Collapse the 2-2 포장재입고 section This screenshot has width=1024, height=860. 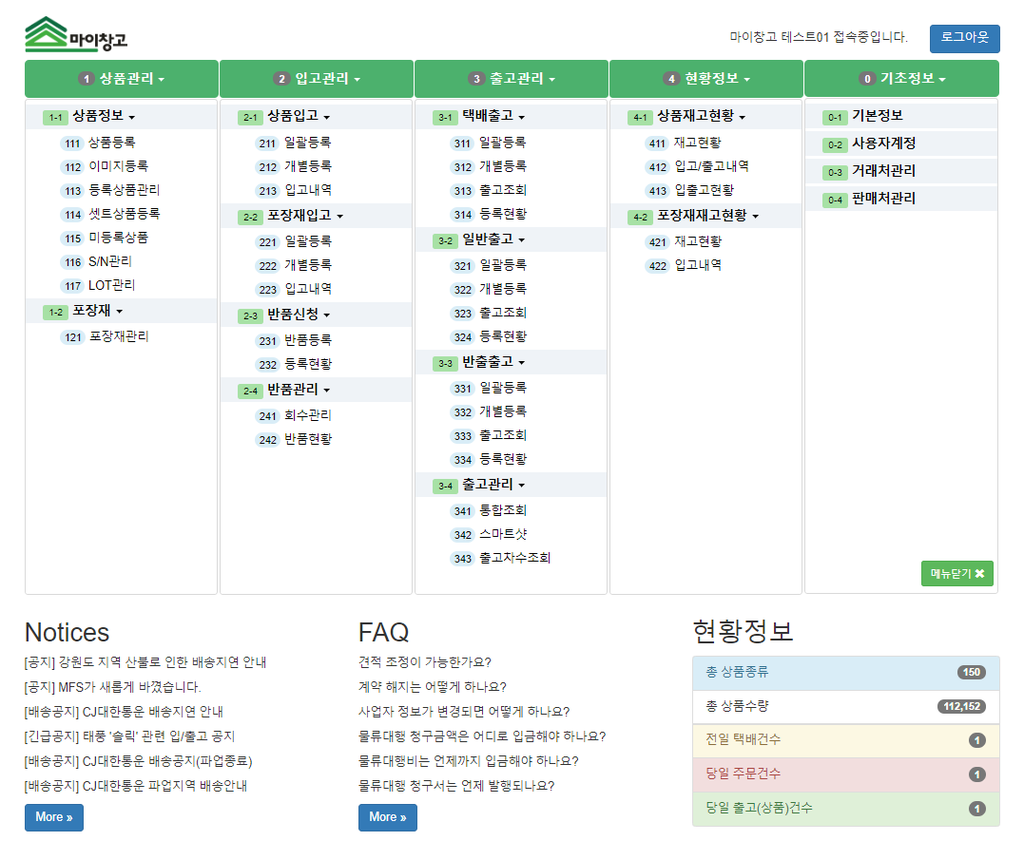(x=316, y=215)
